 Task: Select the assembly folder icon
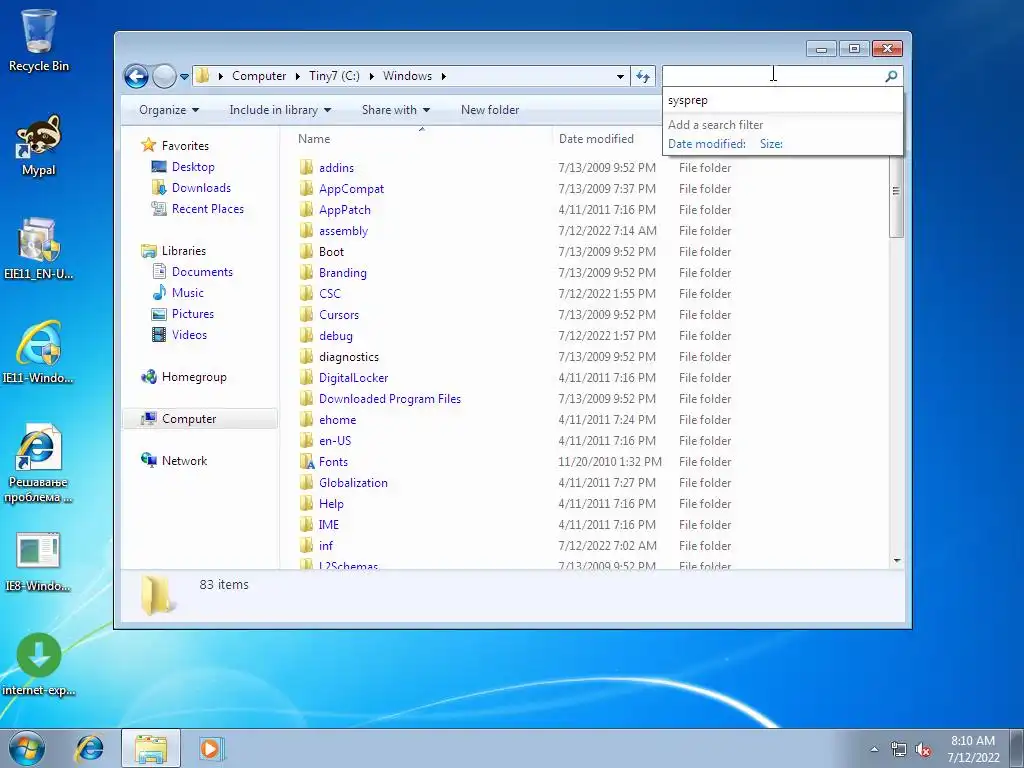(x=306, y=231)
